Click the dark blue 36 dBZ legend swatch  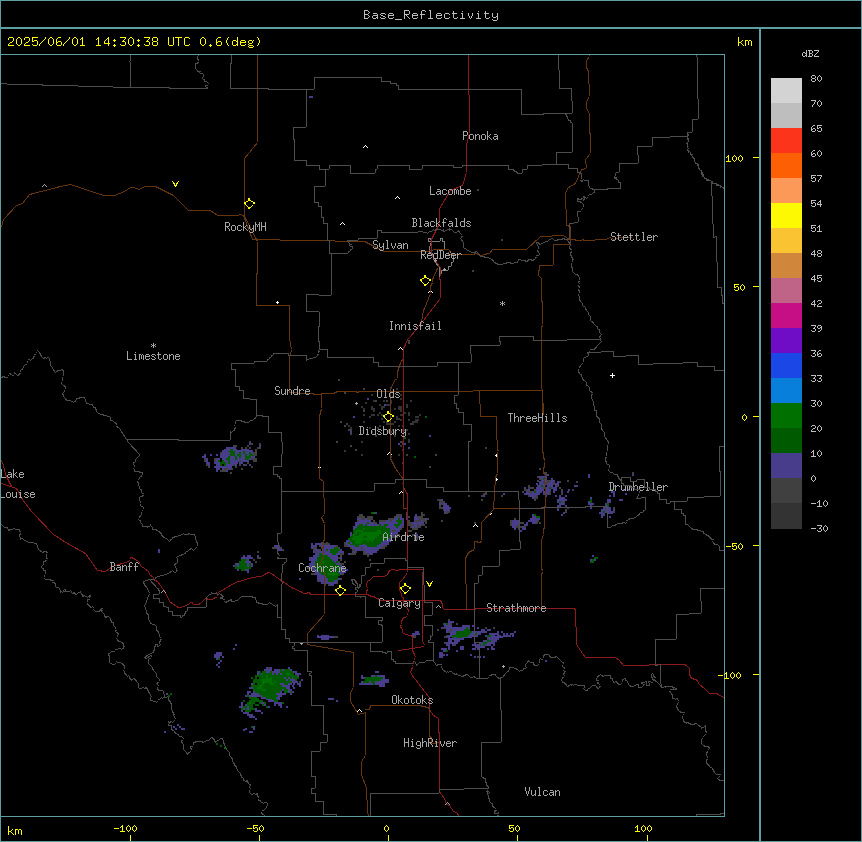point(786,365)
